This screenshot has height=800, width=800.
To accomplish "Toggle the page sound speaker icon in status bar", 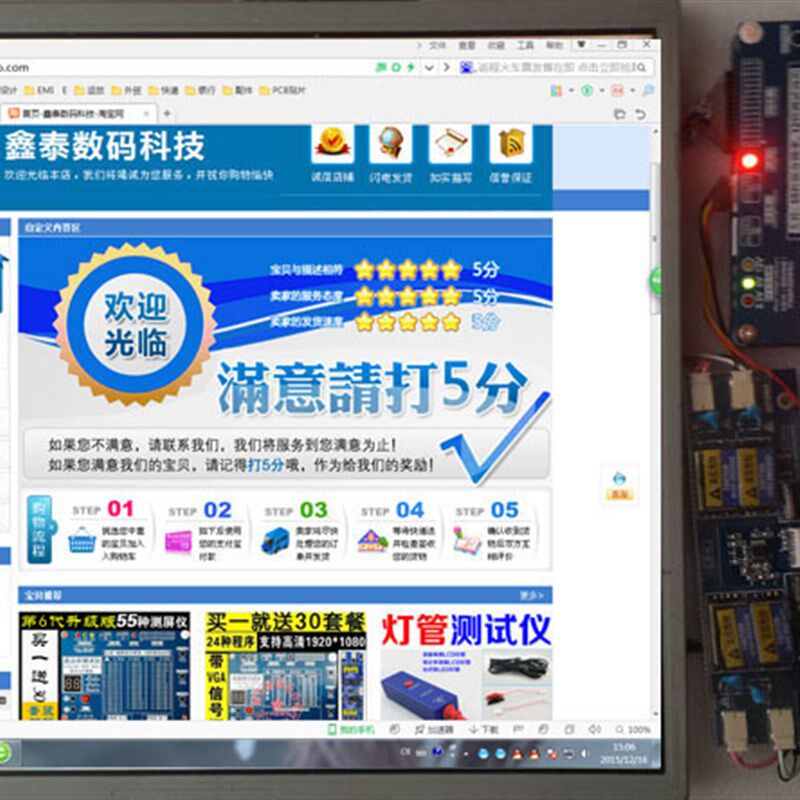I will (595, 730).
